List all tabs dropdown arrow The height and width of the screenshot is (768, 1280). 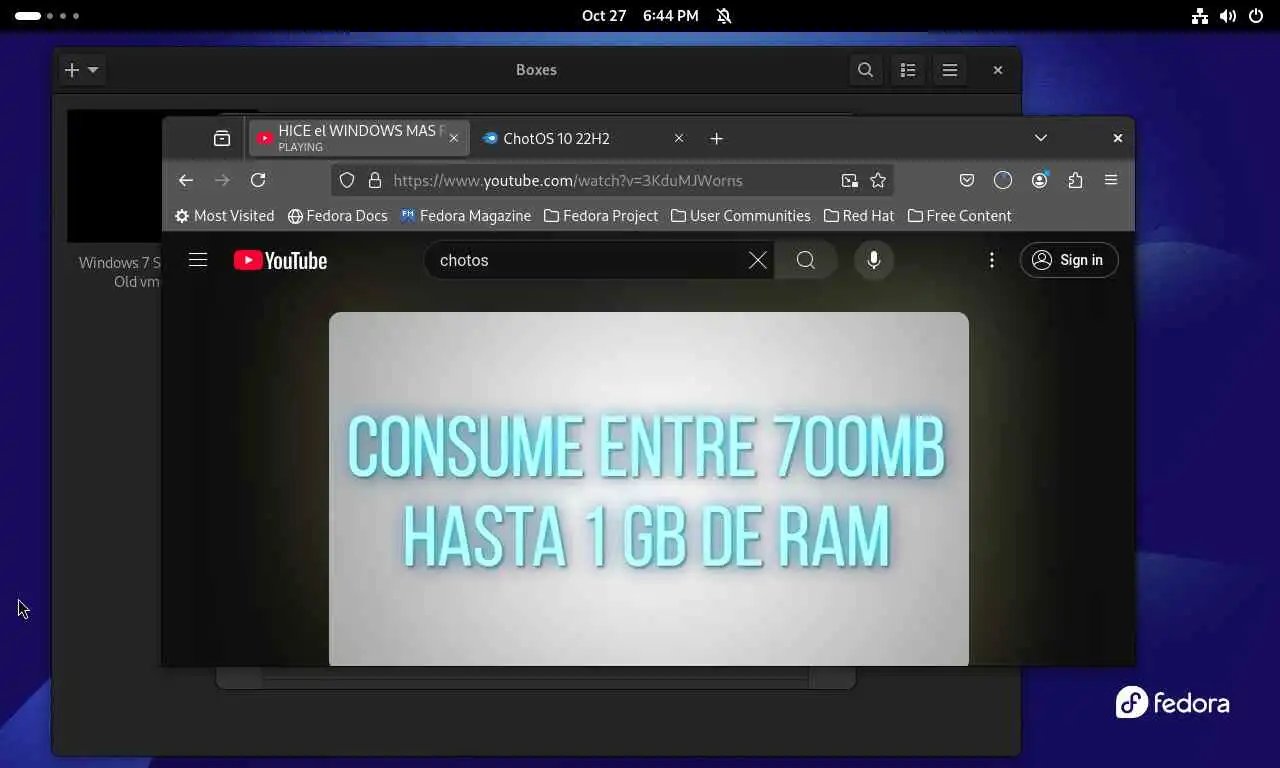coord(1041,138)
